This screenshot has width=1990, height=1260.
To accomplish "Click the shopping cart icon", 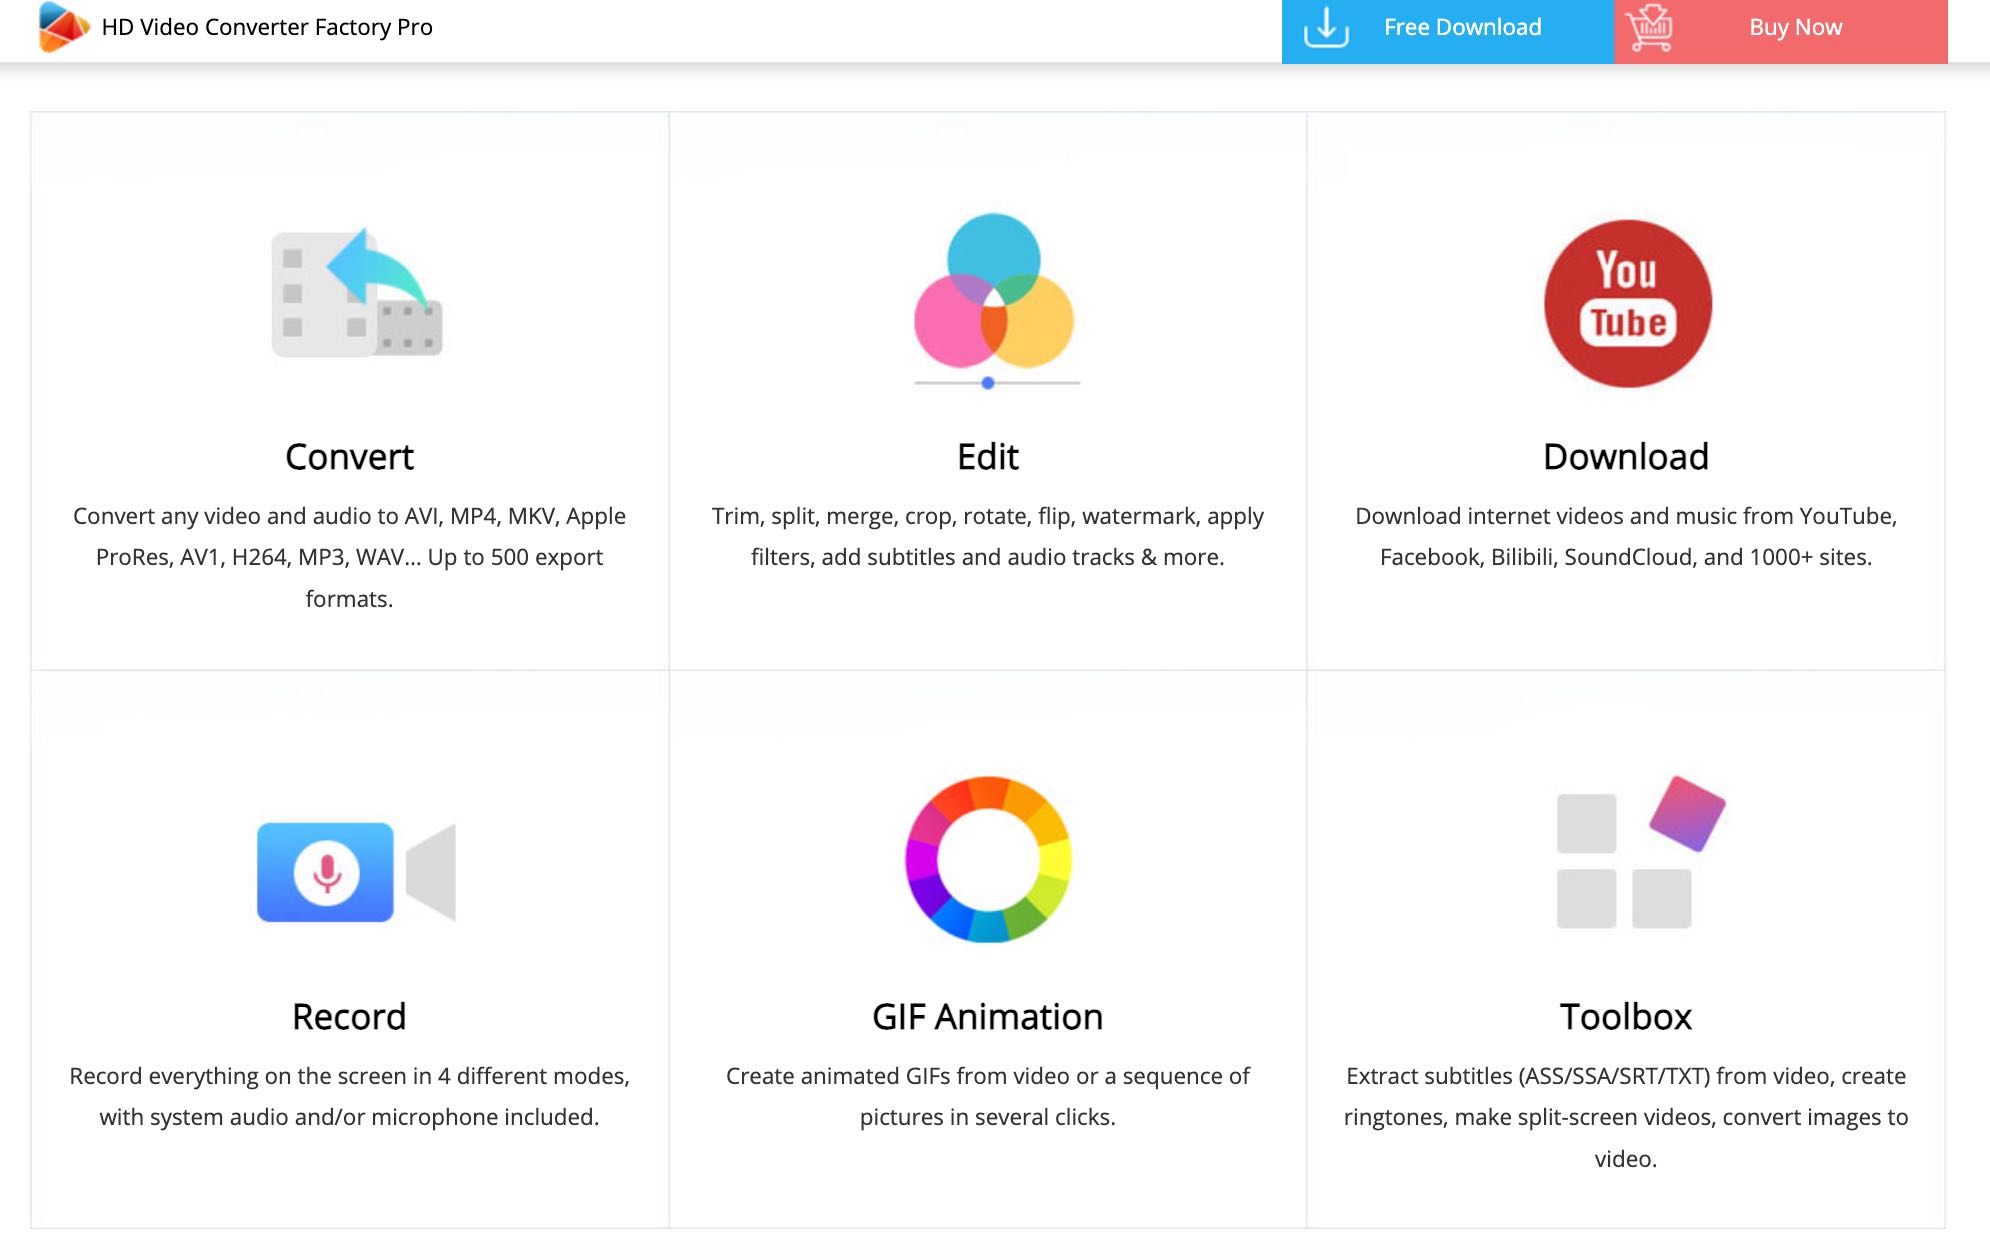I will pos(1649,28).
